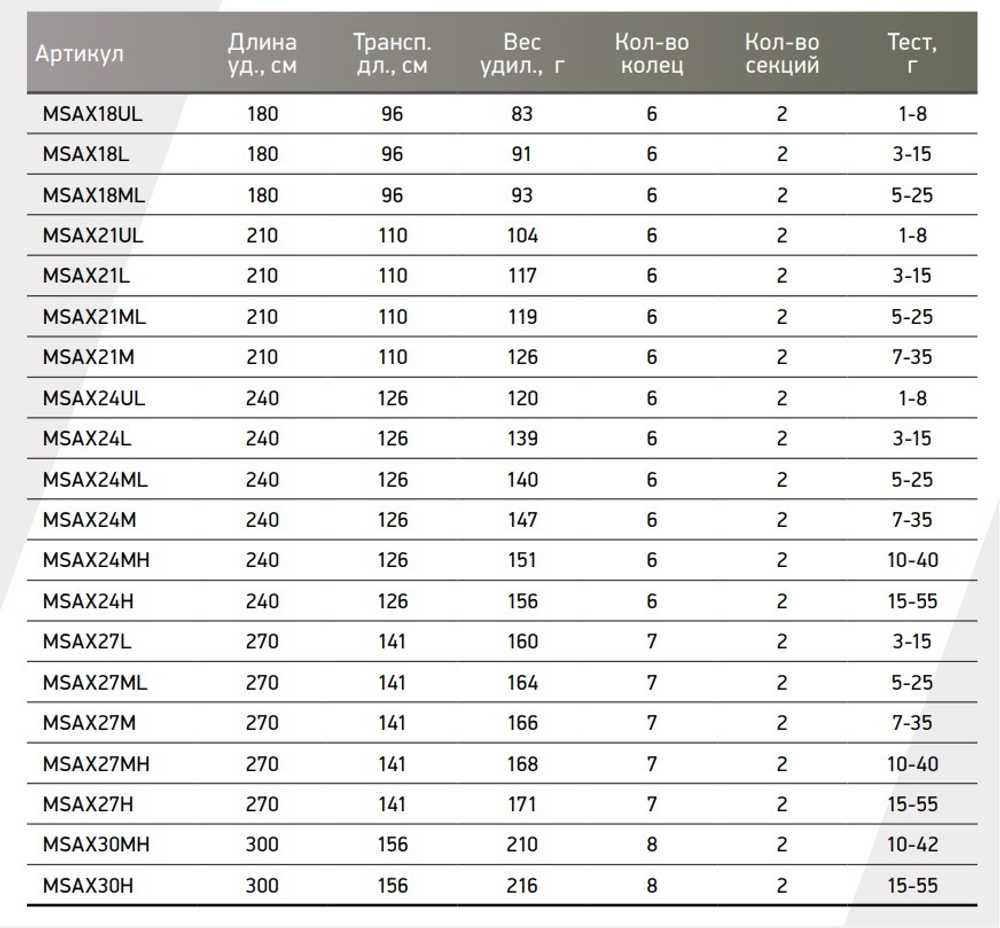
Task: Click the 10-42 test value cell
Action: [x=912, y=844]
